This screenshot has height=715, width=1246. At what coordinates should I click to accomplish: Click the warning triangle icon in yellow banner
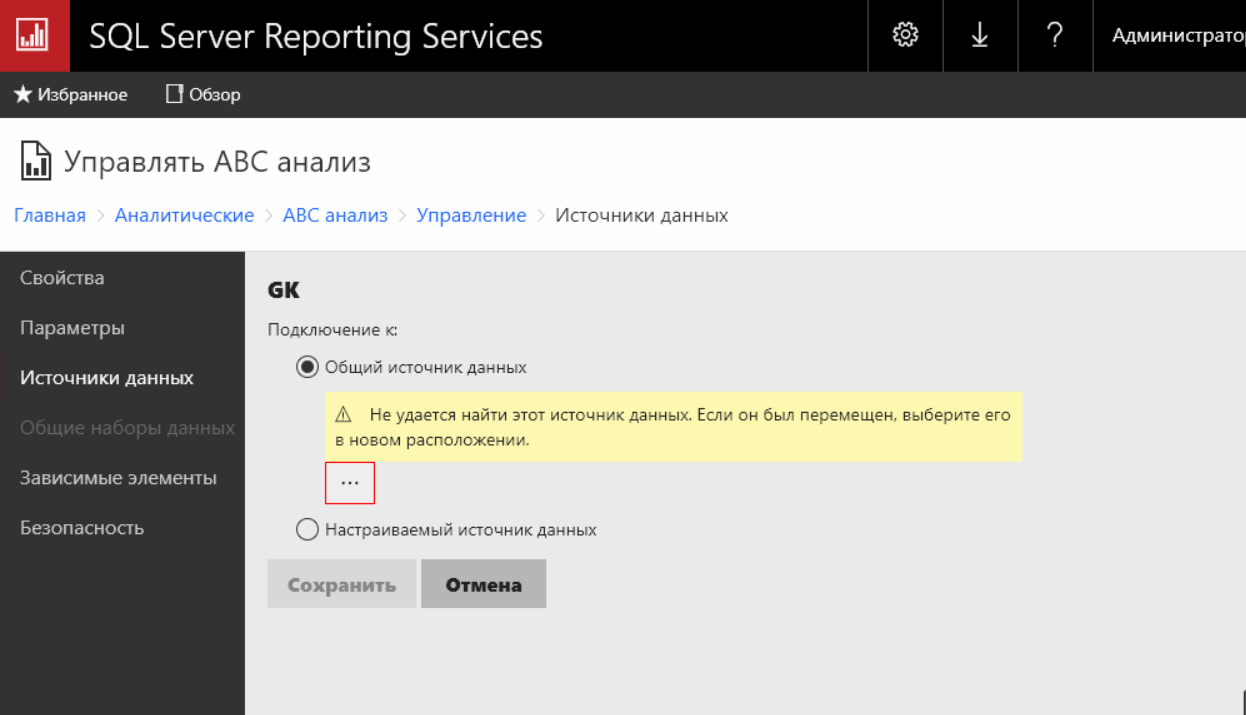344,415
